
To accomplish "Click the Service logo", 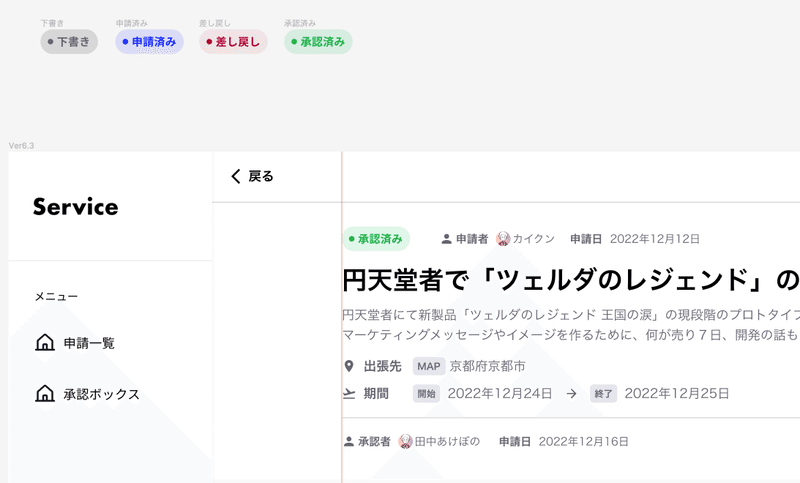I will coord(76,207).
